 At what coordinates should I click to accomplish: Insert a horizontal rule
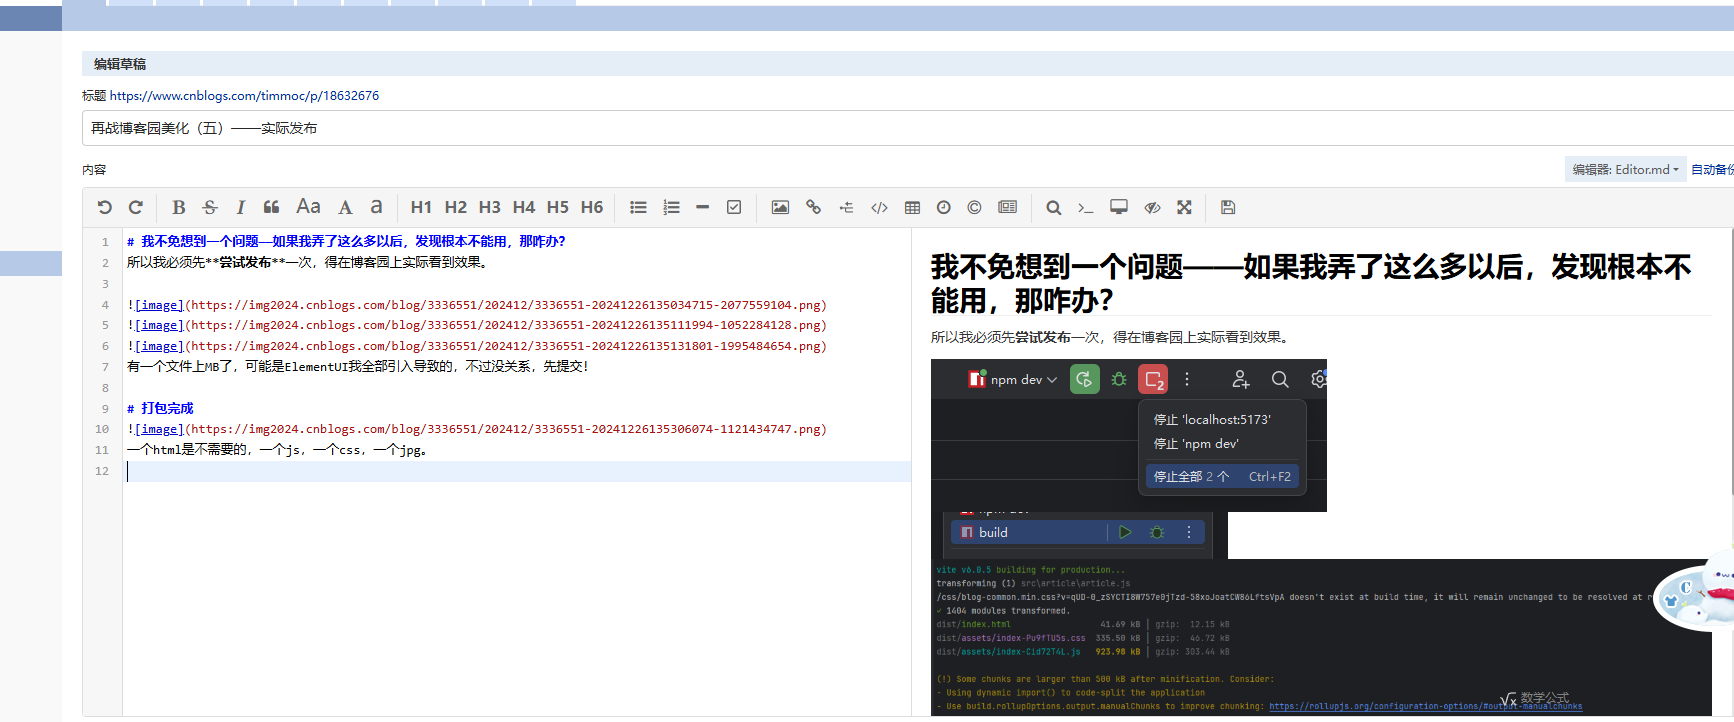(702, 207)
